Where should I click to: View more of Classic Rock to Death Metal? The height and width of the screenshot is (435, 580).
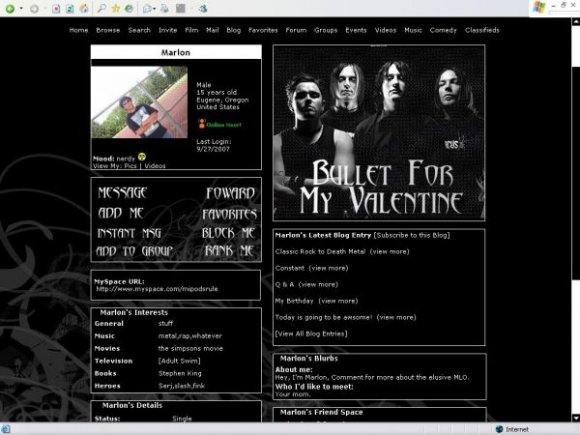tap(390, 252)
